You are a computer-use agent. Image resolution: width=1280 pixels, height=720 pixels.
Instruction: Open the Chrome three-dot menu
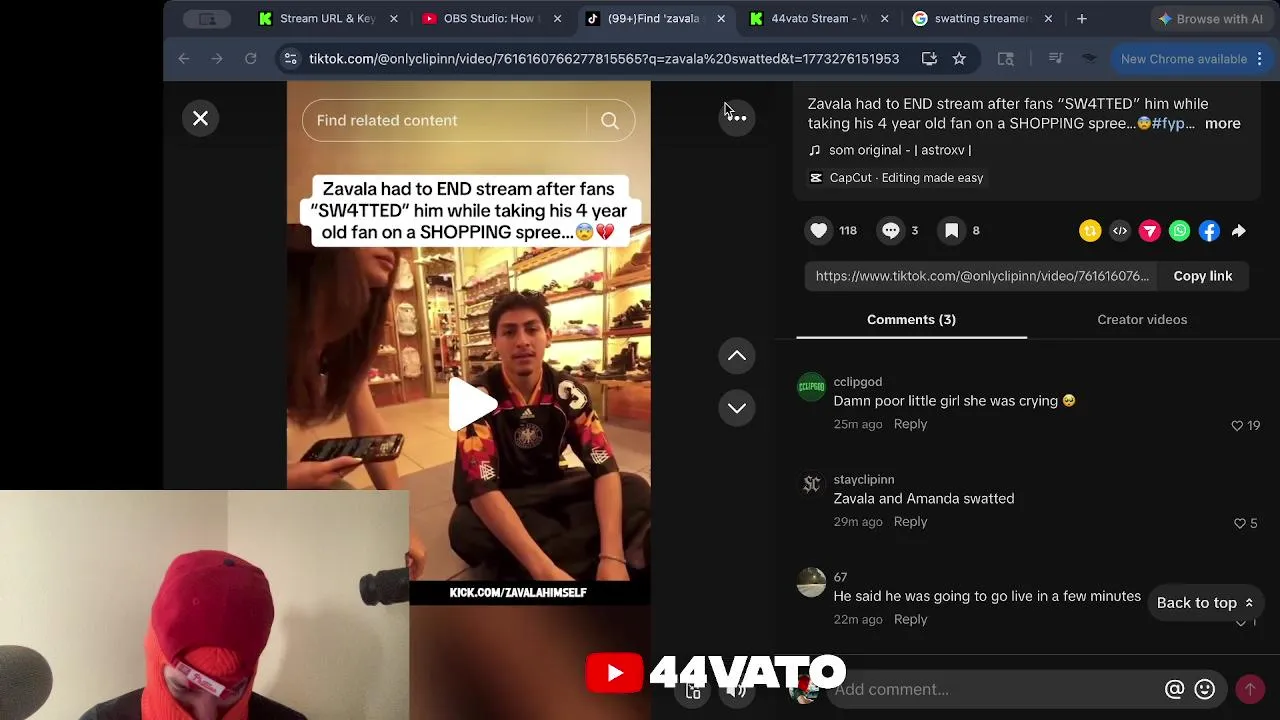[1259, 59]
